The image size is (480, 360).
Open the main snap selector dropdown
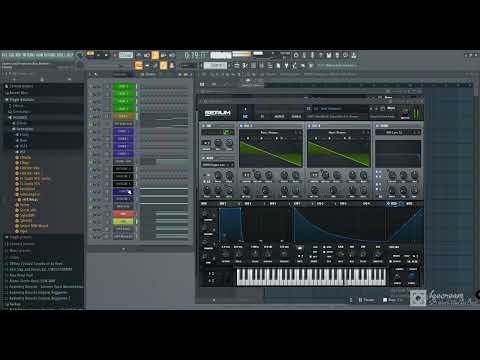pyautogui.click(x=187, y=66)
